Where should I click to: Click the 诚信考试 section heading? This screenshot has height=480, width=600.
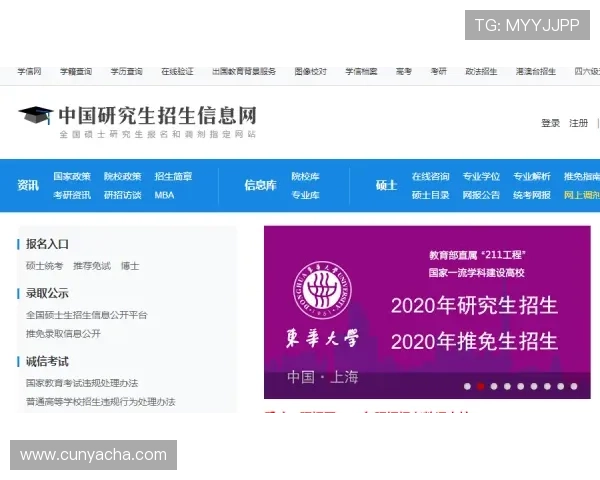point(47,361)
